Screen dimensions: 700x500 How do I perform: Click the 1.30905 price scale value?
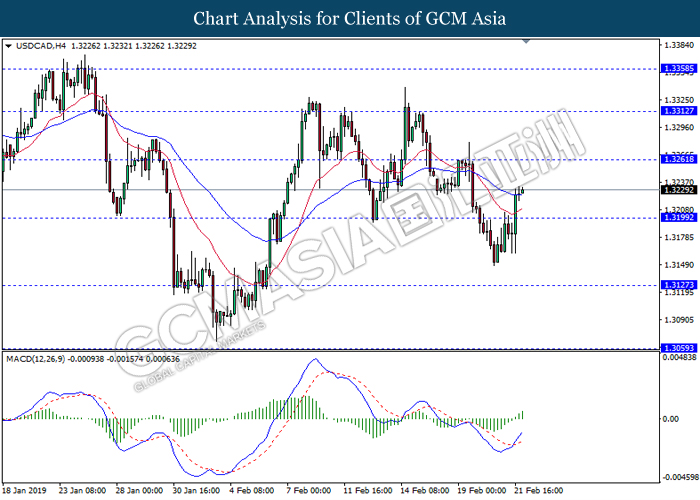(x=679, y=320)
